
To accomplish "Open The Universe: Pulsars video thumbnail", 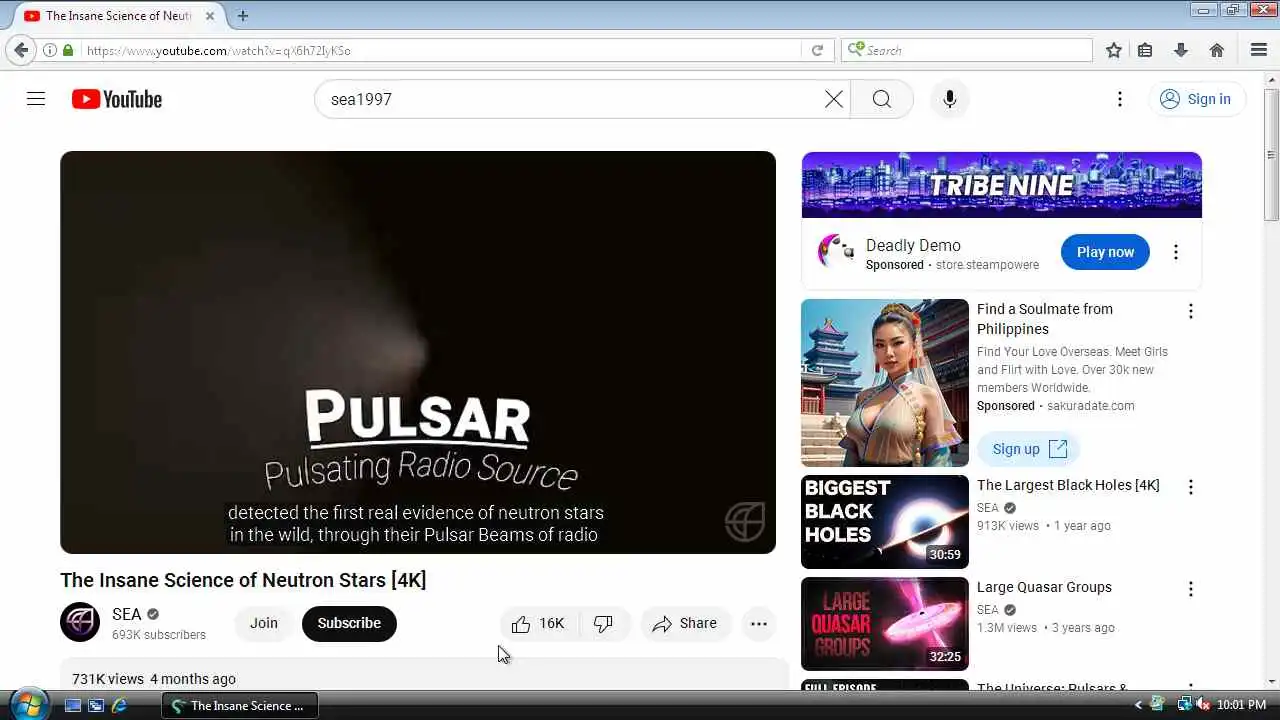I will [885, 684].
